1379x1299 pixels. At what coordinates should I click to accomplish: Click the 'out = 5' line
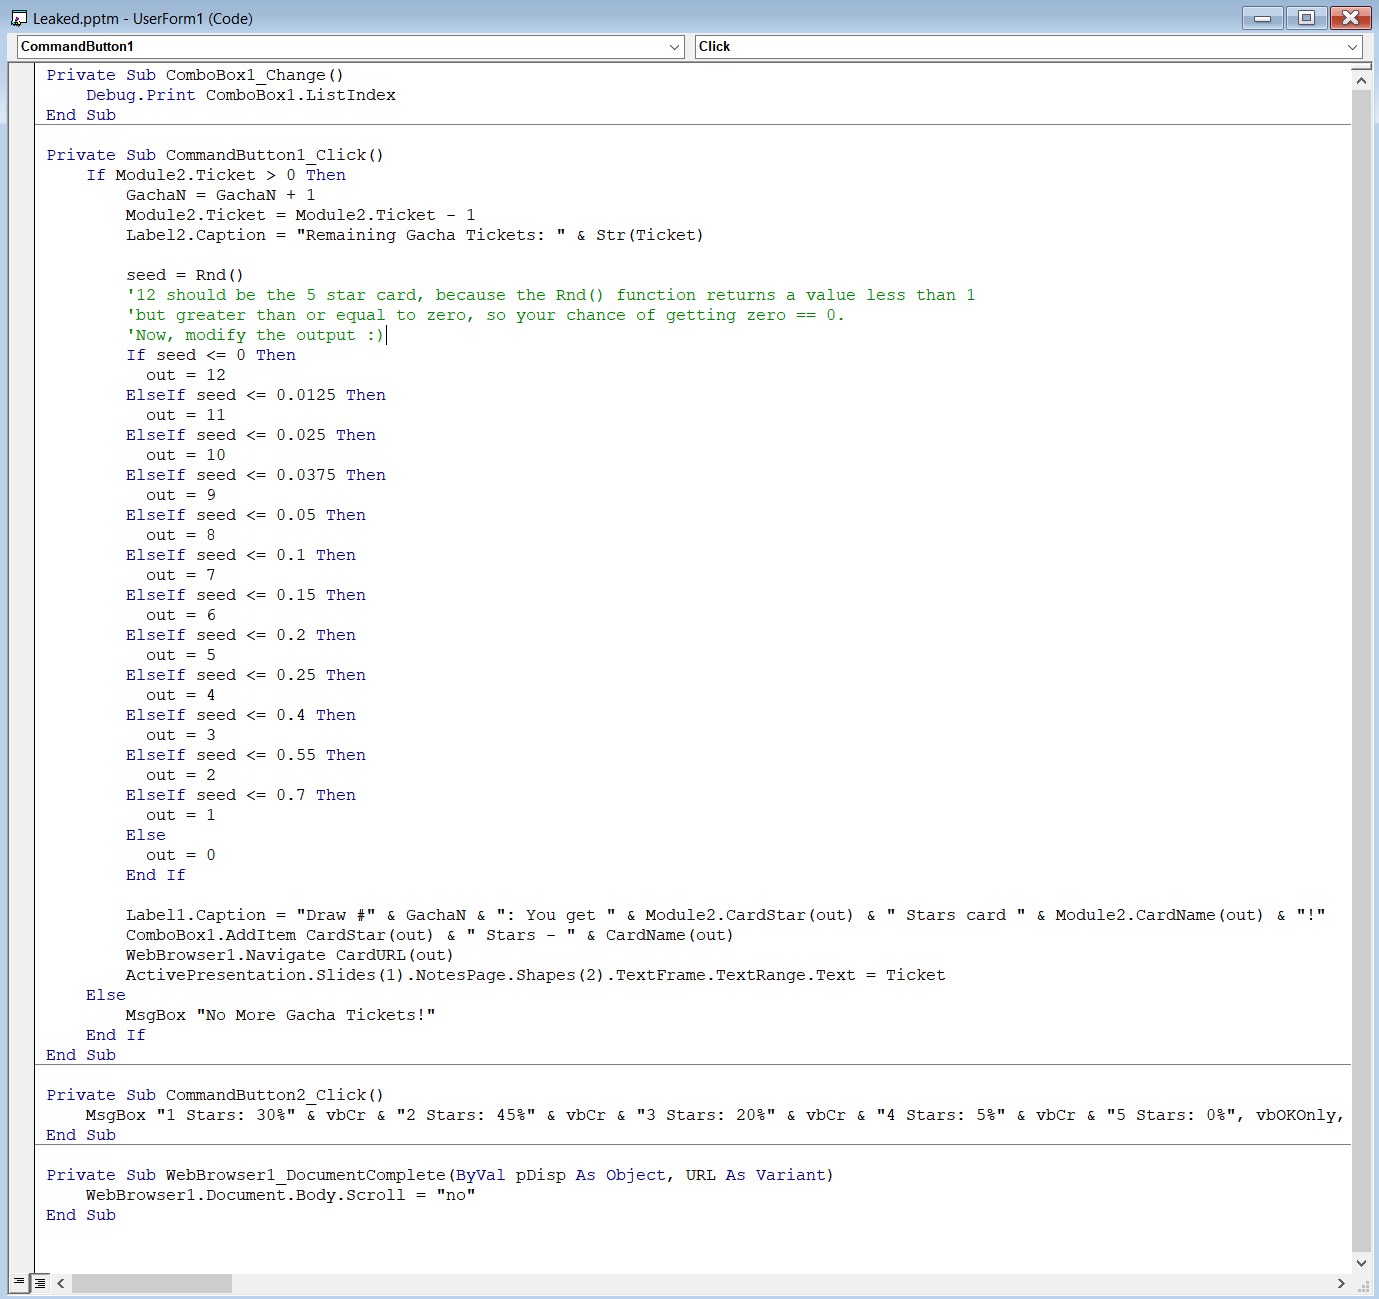pos(181,655)
